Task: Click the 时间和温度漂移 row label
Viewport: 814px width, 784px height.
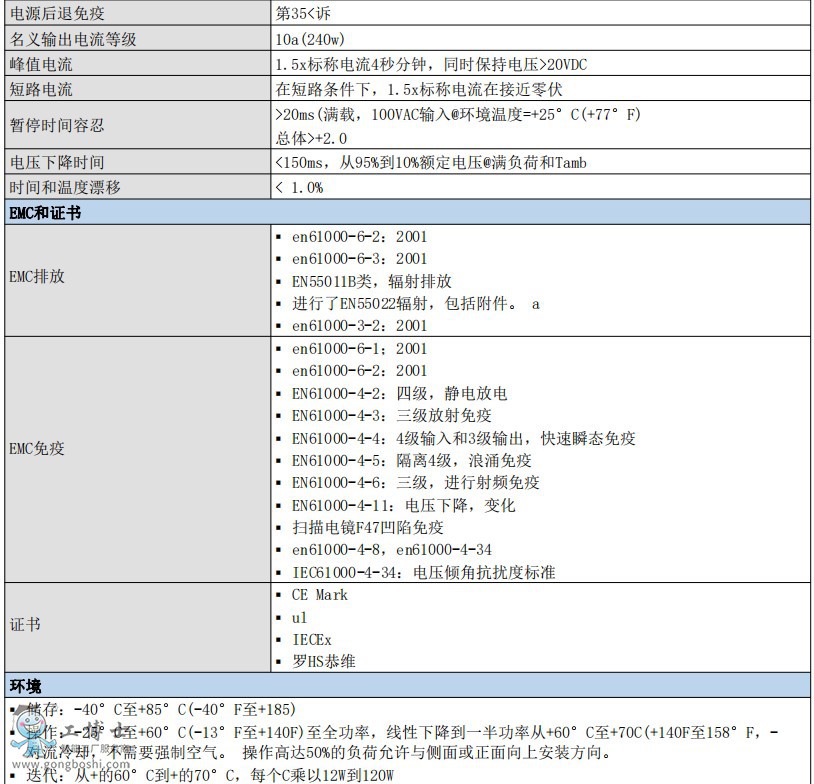Action: pyautogui.click(x=65, y=187)
